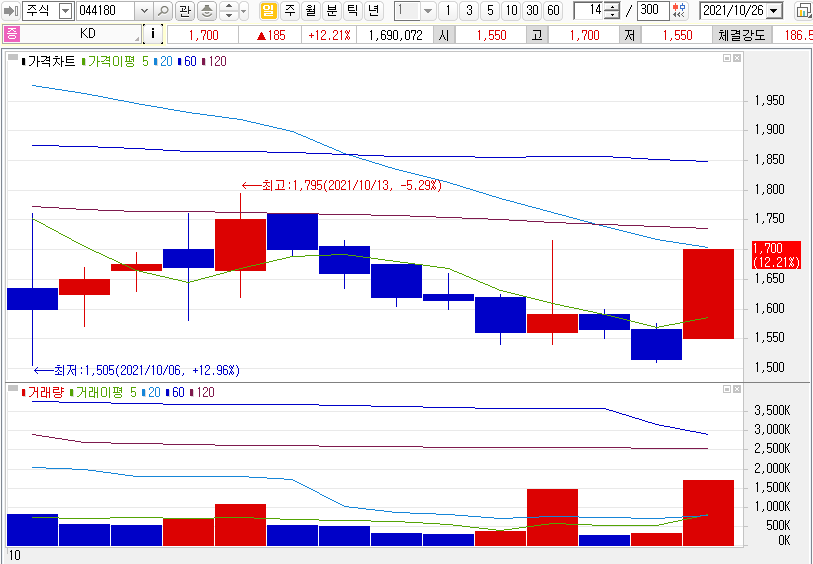Open the 주식 market type dropdown

point(65,10)
